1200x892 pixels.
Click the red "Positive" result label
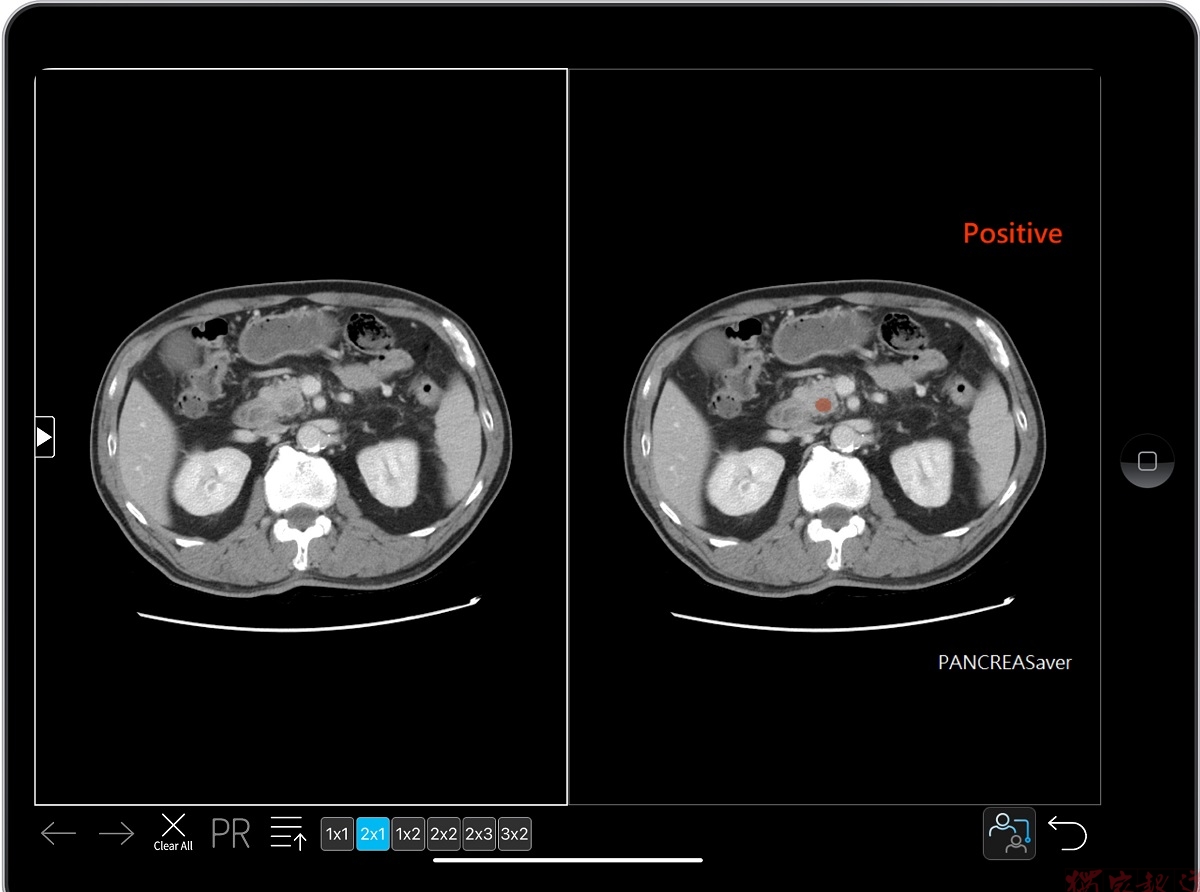click(x=1012, y=234)
